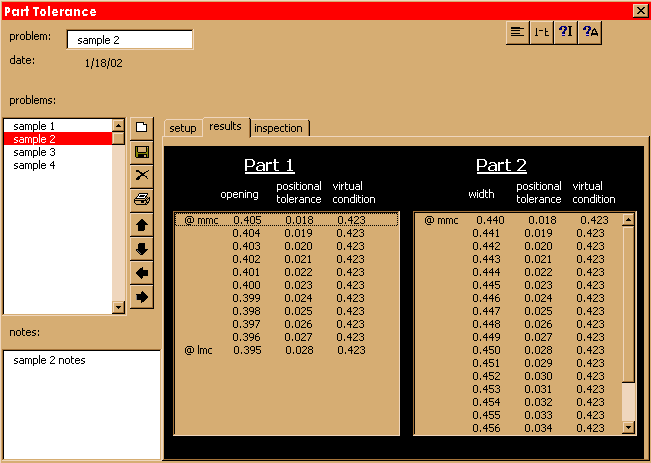Screen dimensions: 651x463
Task: Click the text-lines icon in the top toolbar
Action: tap(517, 32)
